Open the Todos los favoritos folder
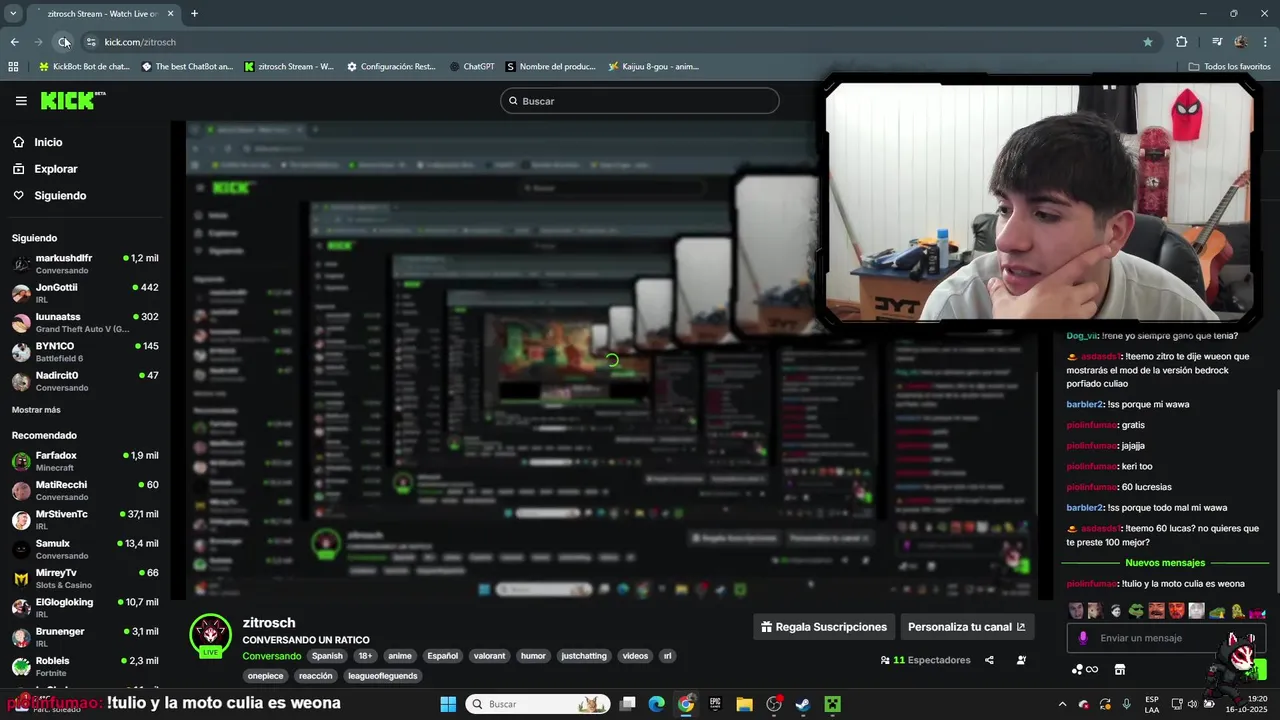Viewport: 1280px width, 720px height. [x=1230, y=67]
